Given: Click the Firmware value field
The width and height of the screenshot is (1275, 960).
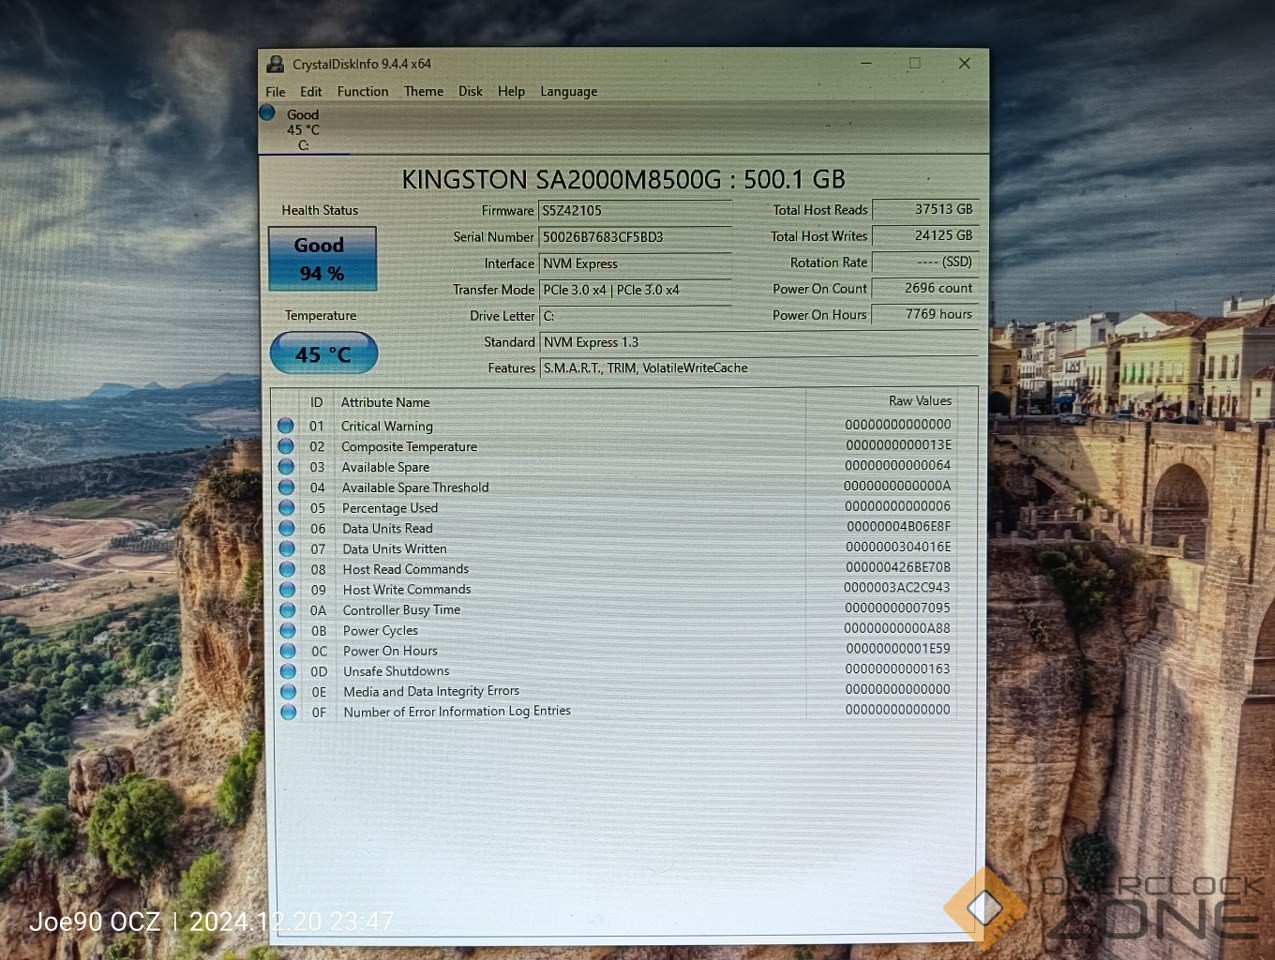Looking at the screenshot, I should (x=635, y=211).
